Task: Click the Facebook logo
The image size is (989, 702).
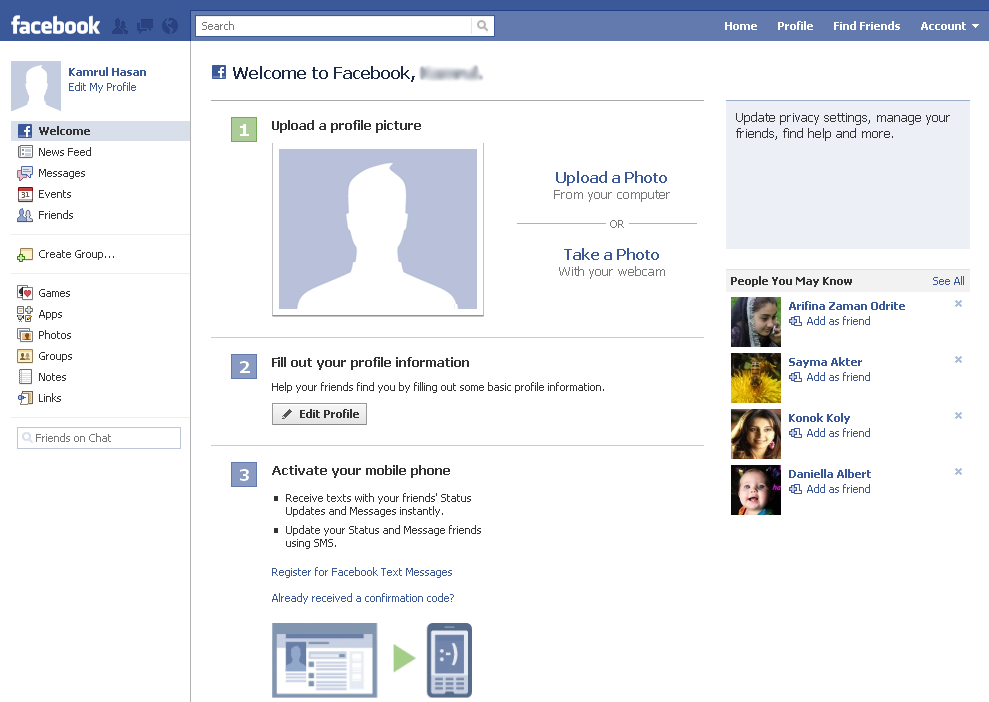Action: click(56, 25)
